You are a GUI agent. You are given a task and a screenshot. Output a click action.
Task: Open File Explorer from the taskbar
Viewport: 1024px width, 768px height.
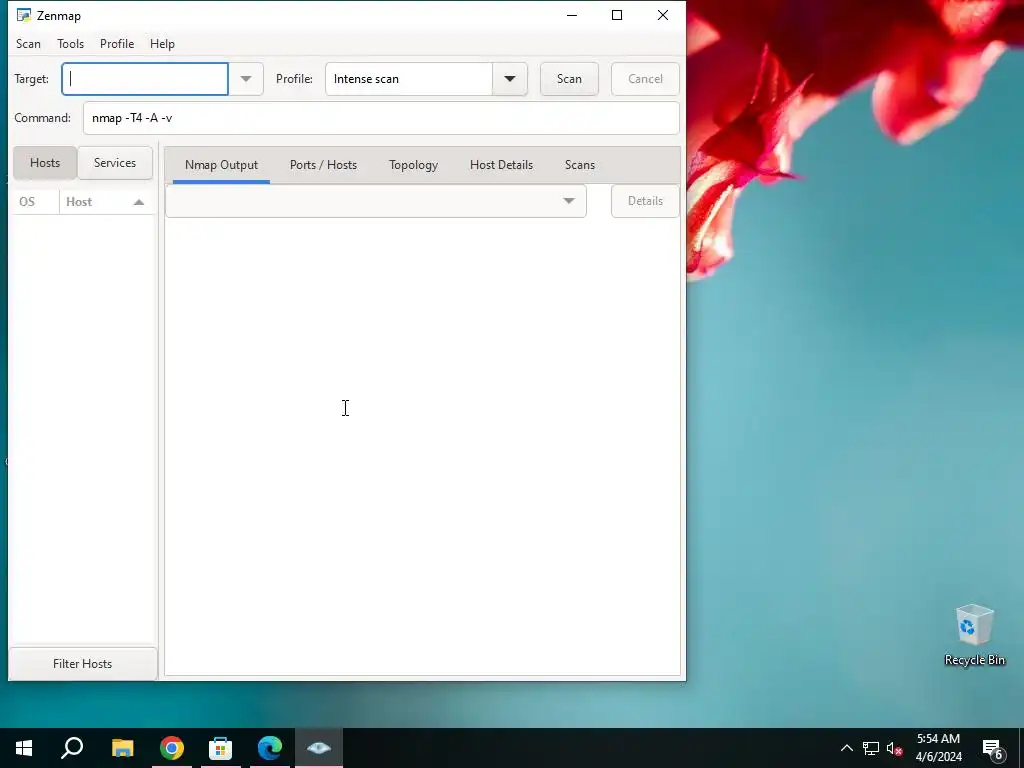122,748
